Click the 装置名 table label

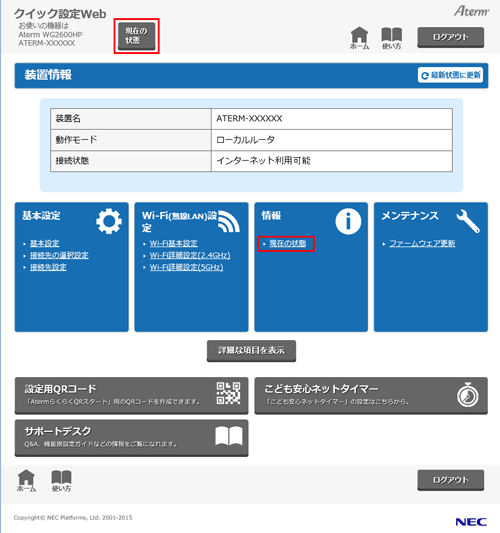pyautogui.click(x=68, y=119)
